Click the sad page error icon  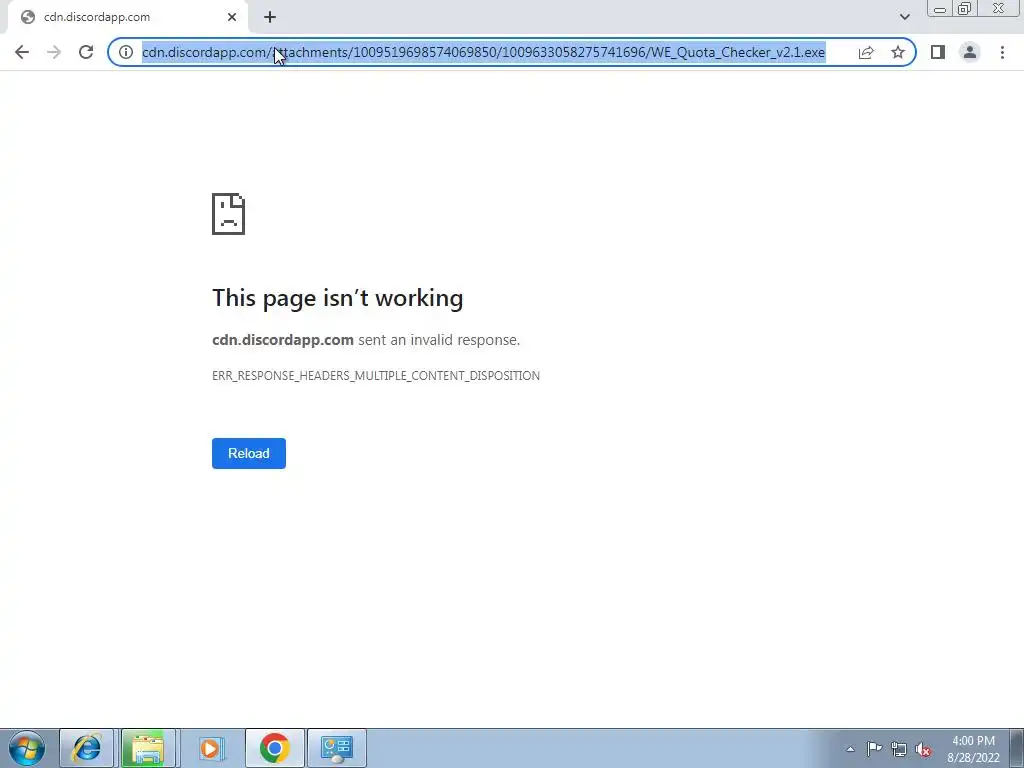pyautogui.click(x=228, y=214)
